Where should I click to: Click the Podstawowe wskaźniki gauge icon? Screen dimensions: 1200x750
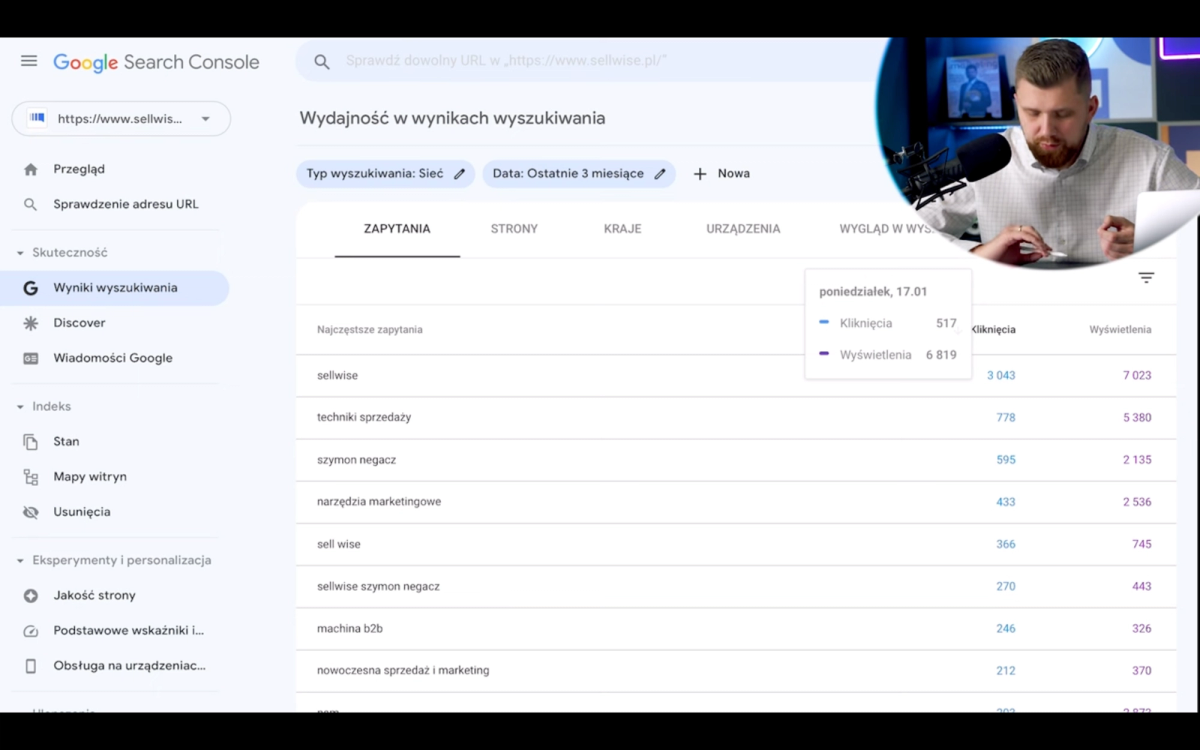[31, 631]
